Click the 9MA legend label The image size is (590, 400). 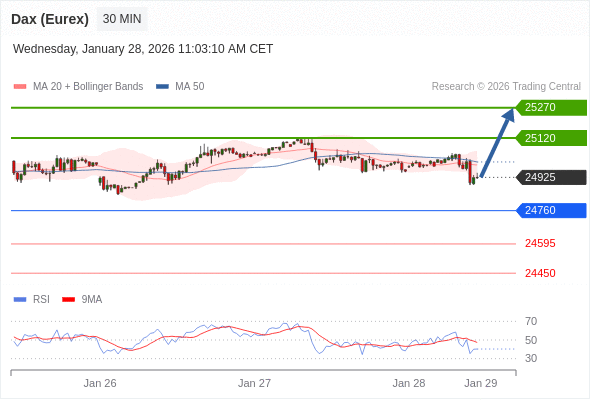(x=92, y=300)
